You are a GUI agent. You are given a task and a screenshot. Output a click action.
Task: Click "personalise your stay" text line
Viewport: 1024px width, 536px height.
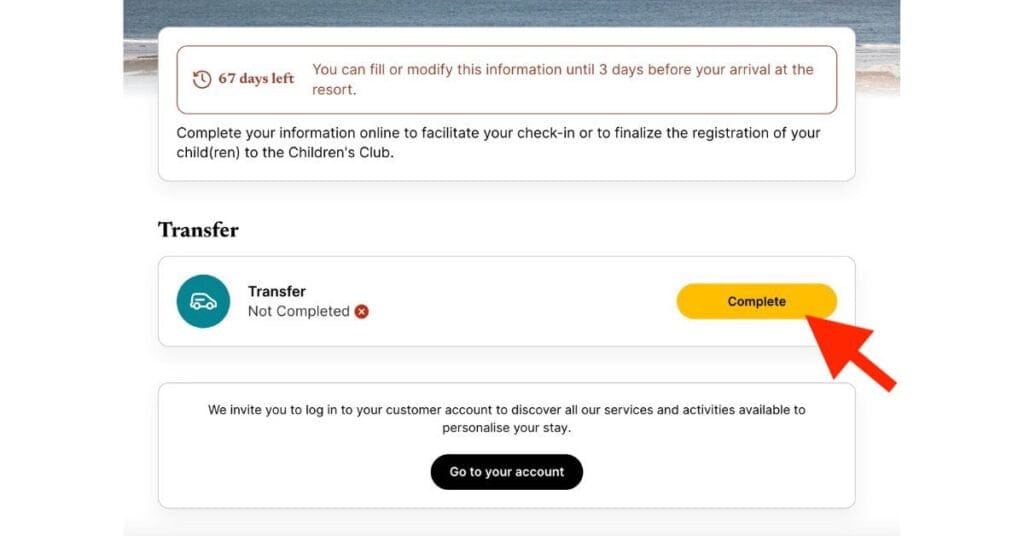[507, 428]
